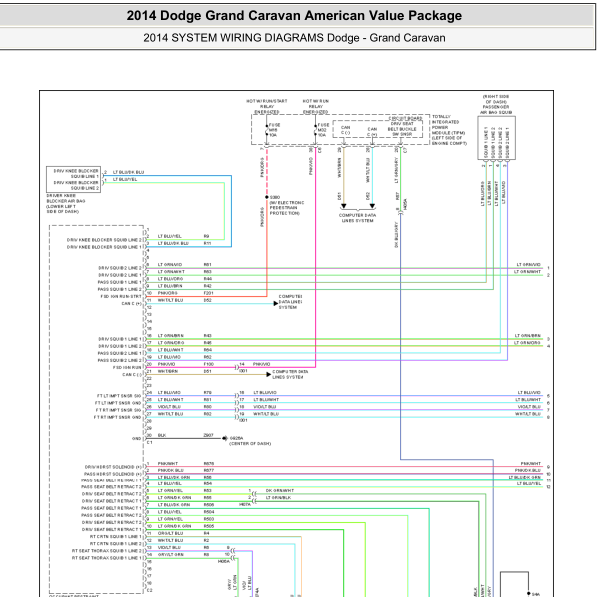Select the 'DRIV SQUIB 1 LINE 1' pin label
Image resolution: width=600 pixels, height=597 pixels.
point(119,339)
